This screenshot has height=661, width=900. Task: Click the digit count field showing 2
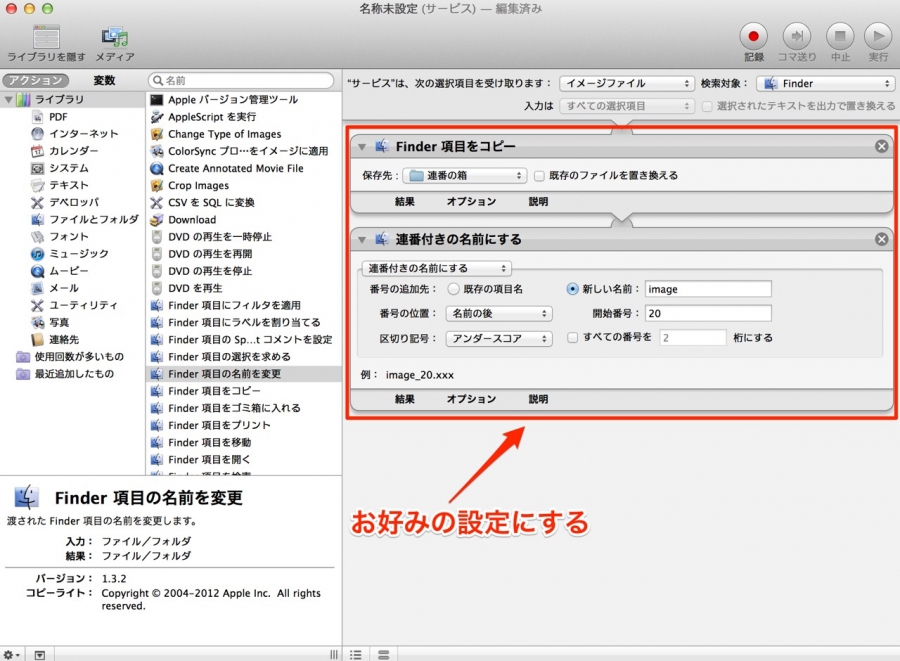point(693,337)
